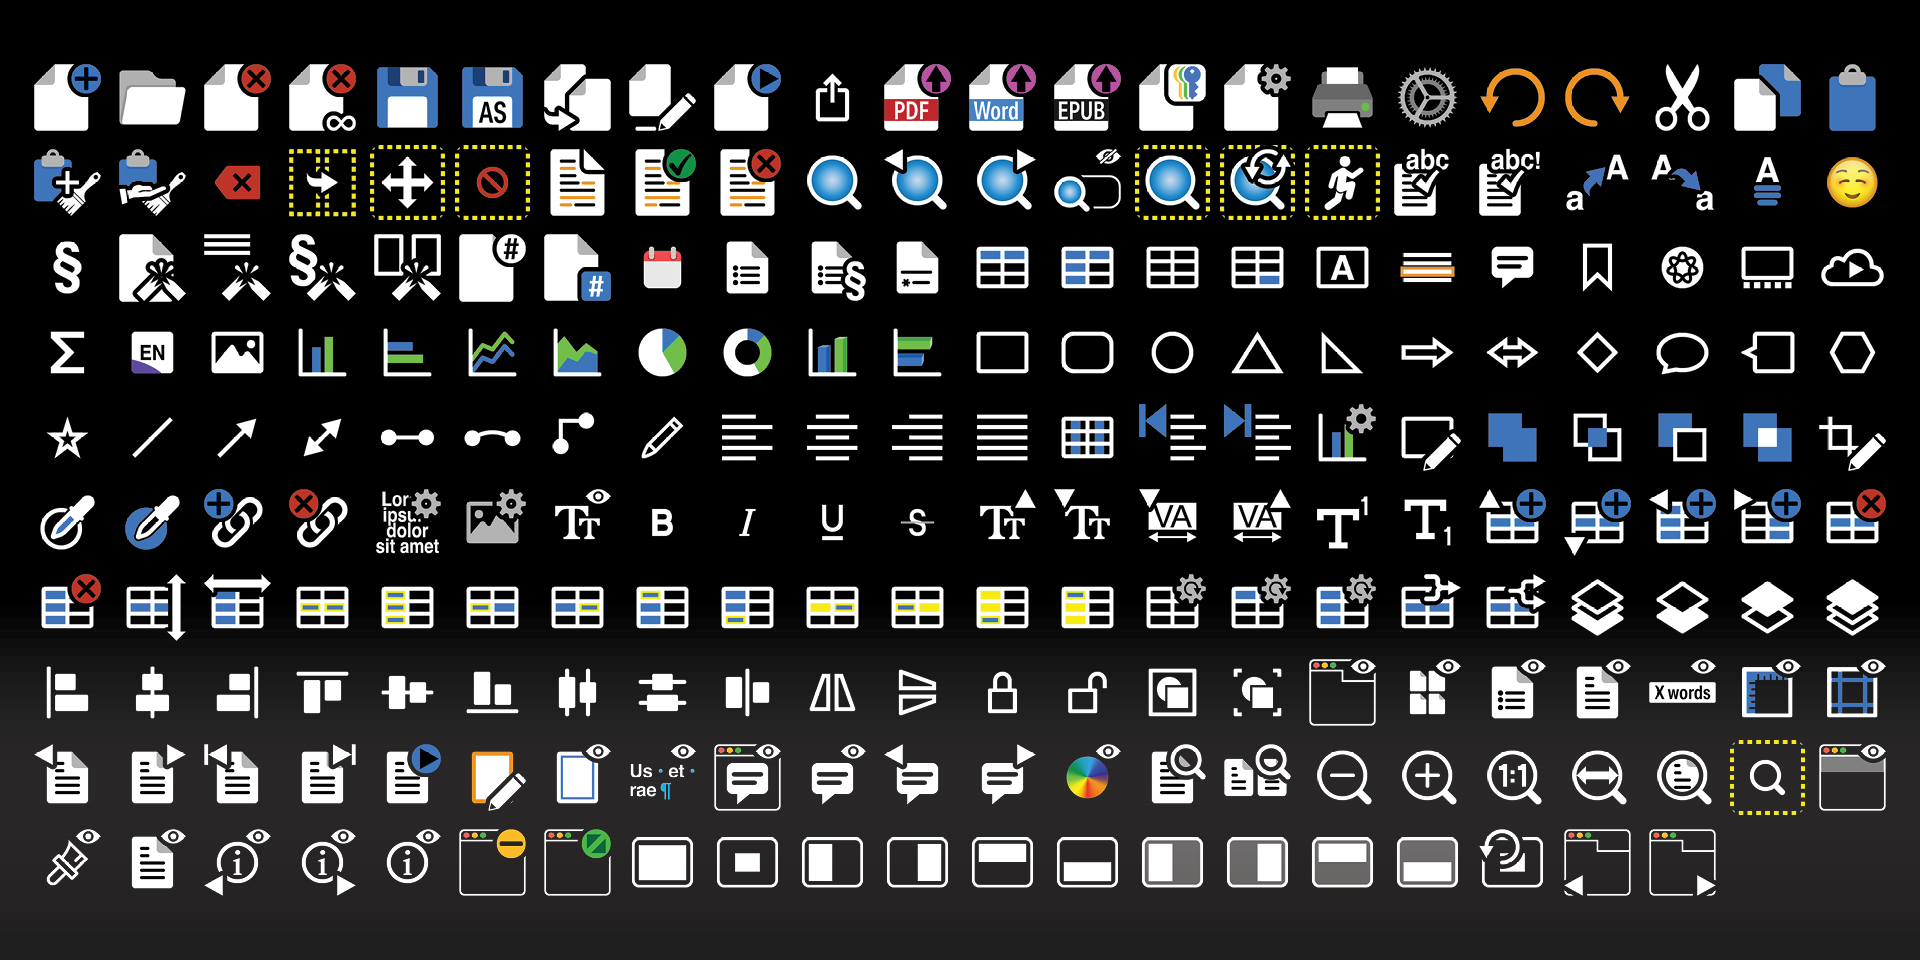Click the subscript T icon
This screenshot has height=960, width=1920.
(x=1427, y=523)
